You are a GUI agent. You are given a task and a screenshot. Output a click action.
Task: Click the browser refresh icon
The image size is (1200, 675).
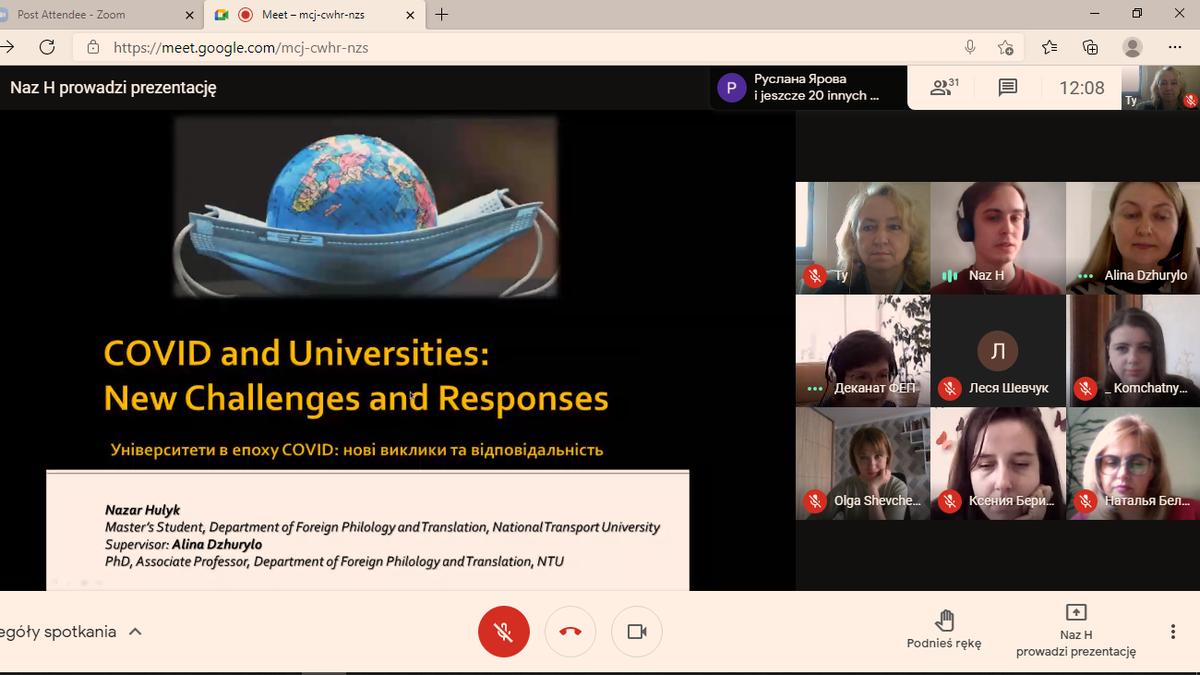pos(47,47)
